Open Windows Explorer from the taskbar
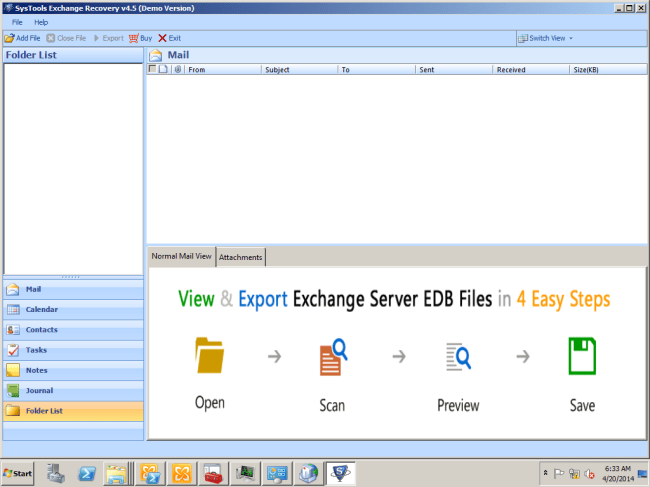Viewport: 650px width, 487px height. tap(116, 474)
